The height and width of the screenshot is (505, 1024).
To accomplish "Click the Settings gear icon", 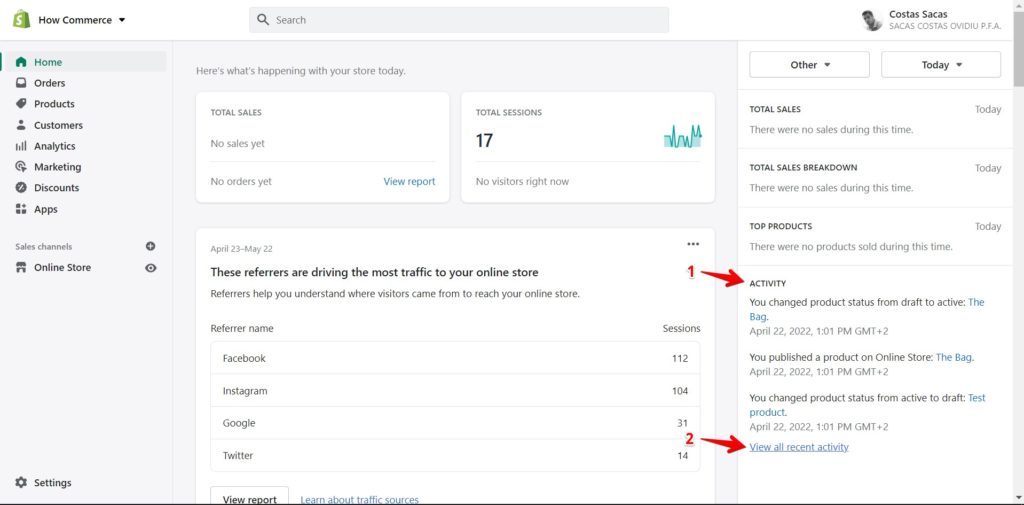I will click(x=21, y=483).
